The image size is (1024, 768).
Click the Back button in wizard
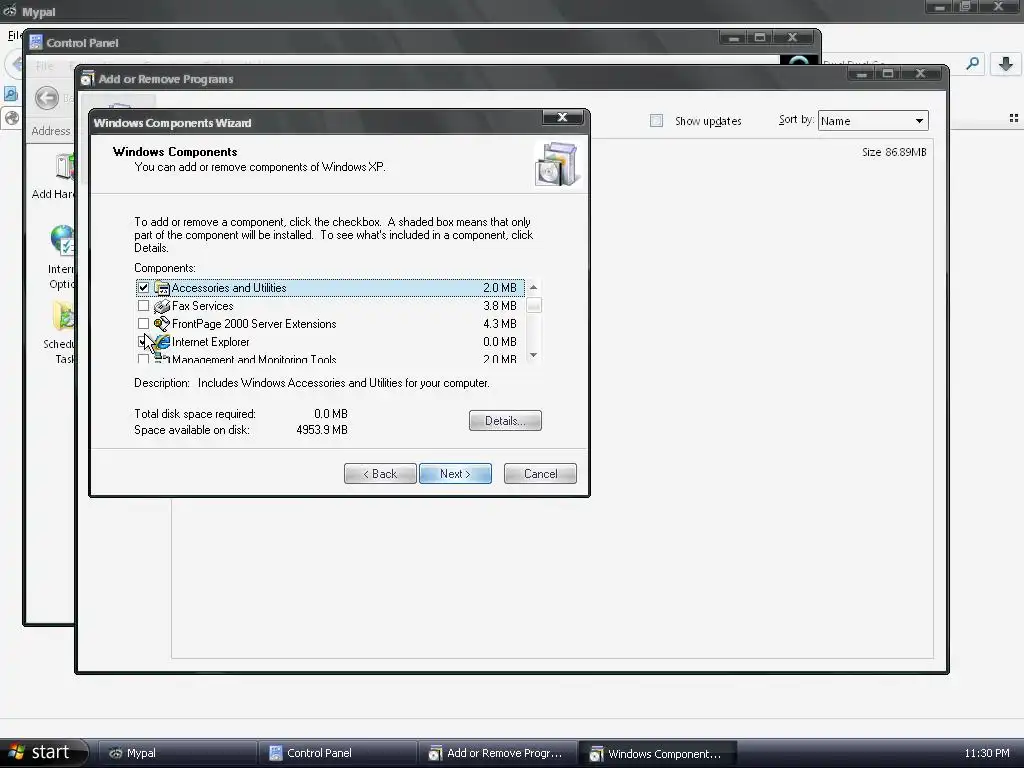point(380,473)
